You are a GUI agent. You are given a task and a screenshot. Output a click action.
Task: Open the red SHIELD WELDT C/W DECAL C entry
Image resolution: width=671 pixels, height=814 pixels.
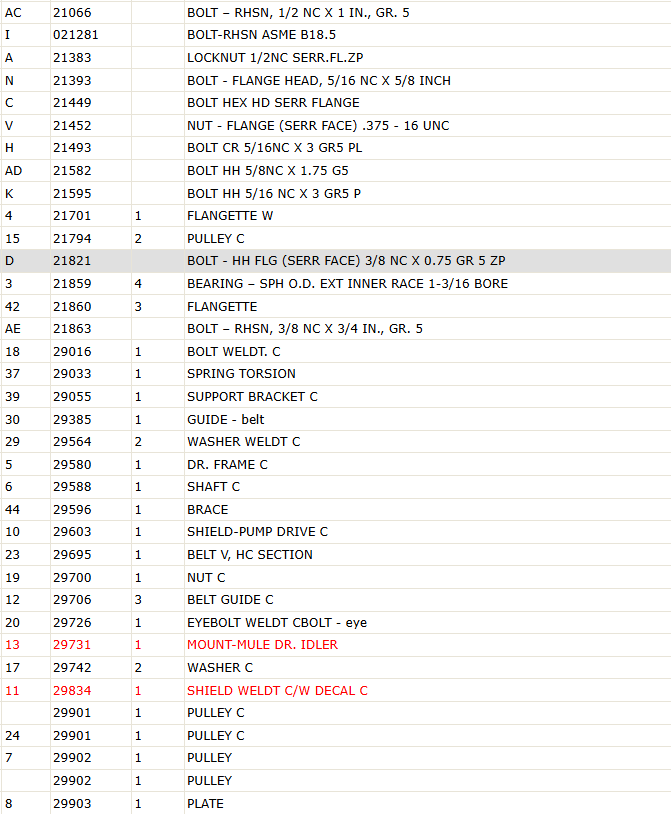click(x=277, y=690)
